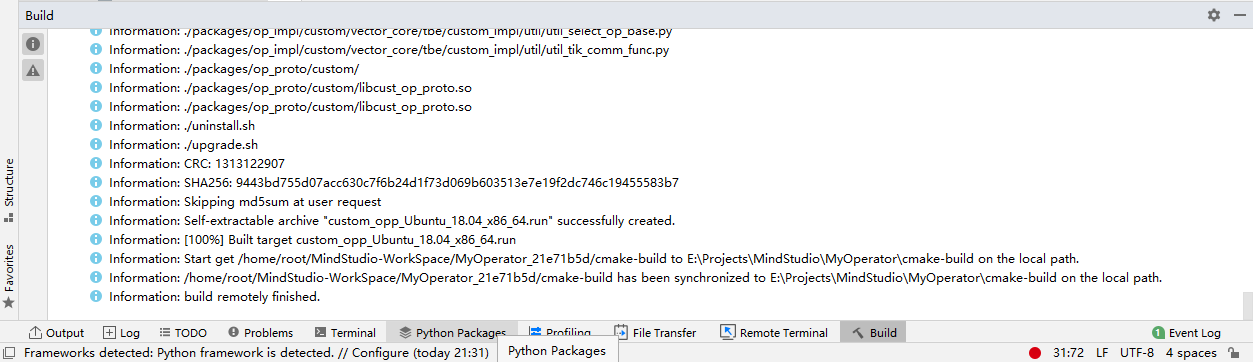Screen dimensions: 1253x362
Task: Open Build panel settings gear
Action: 1214,15
